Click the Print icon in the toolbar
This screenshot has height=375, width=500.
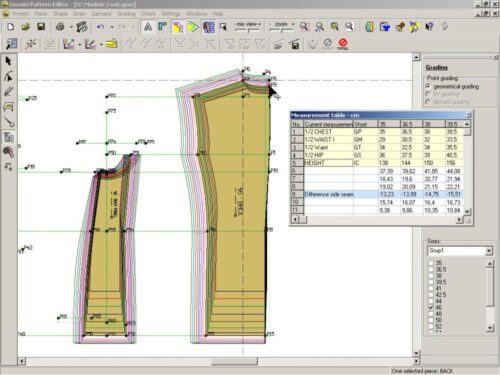pos(60,27)
